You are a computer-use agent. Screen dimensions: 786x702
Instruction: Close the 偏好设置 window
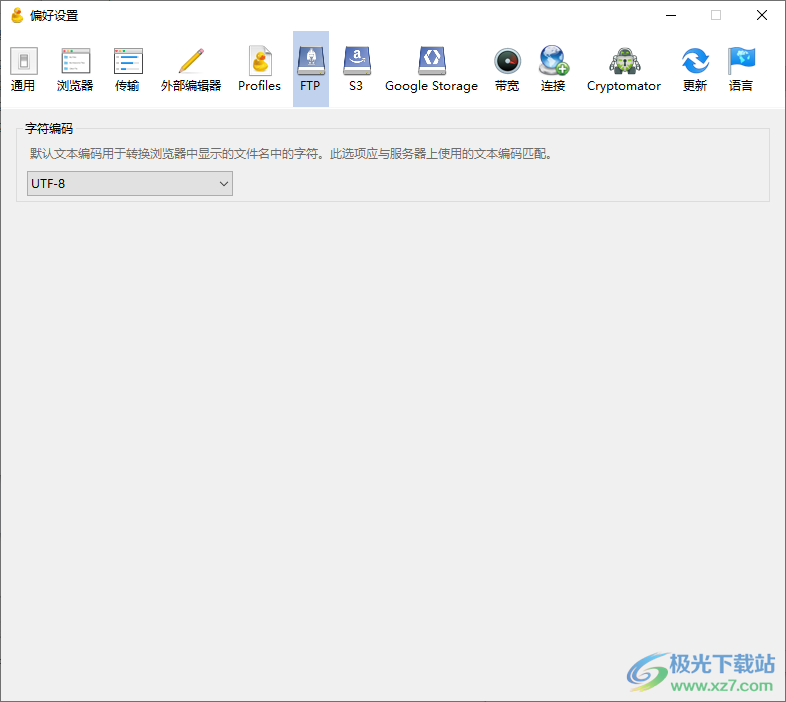pyautogui.click(x=761, y=16)
